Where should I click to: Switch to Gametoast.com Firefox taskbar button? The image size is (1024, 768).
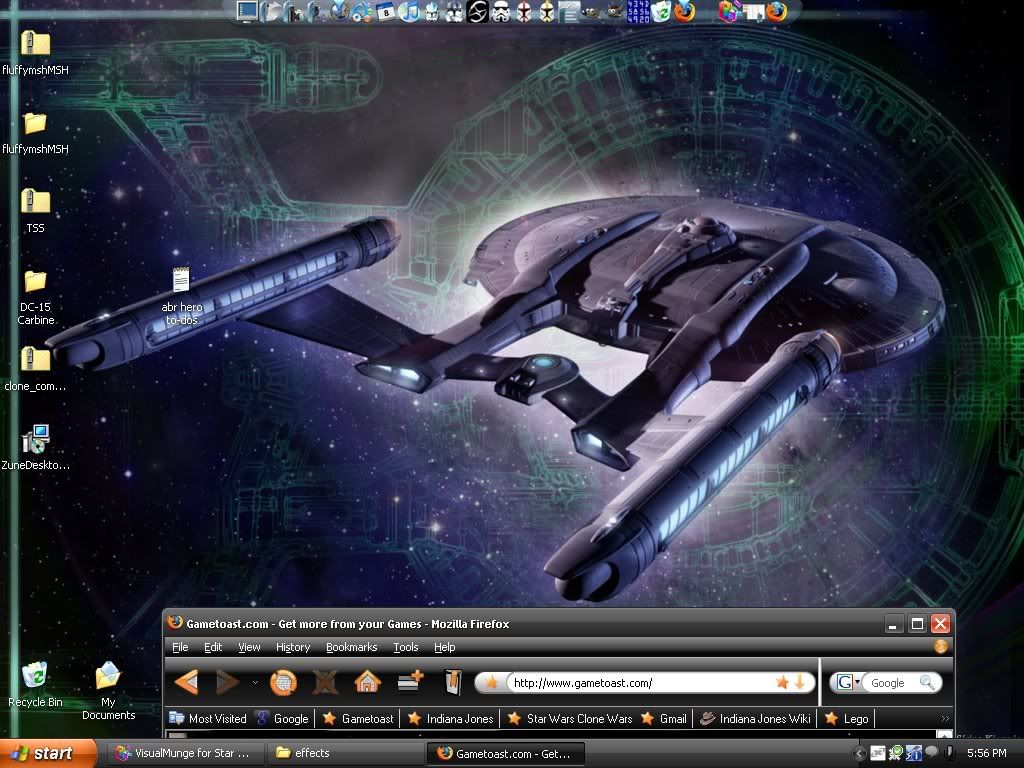coord(505,754)
